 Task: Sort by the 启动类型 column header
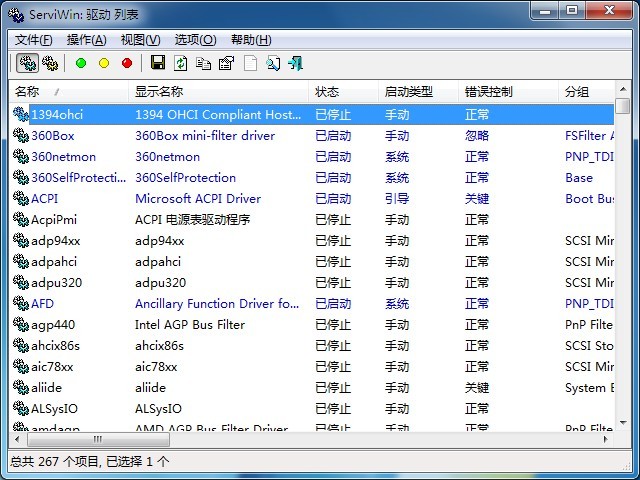tap(408, 92)
